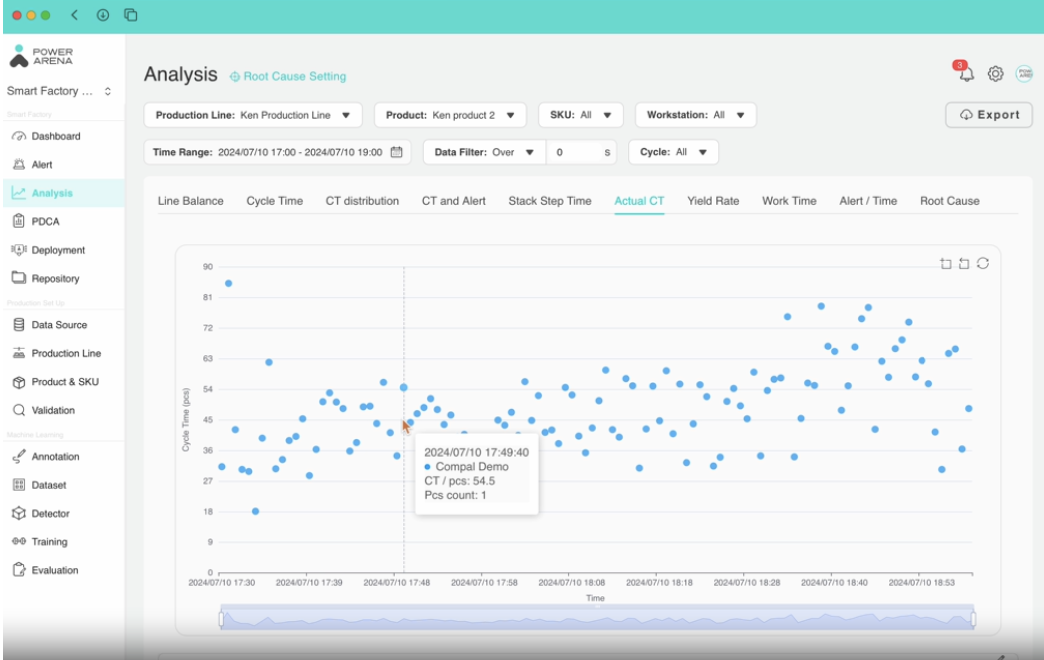Switch to Yield Rate tab
Image resolution: width=1044 pixels, height=660 pixels.
pos(713,201)
